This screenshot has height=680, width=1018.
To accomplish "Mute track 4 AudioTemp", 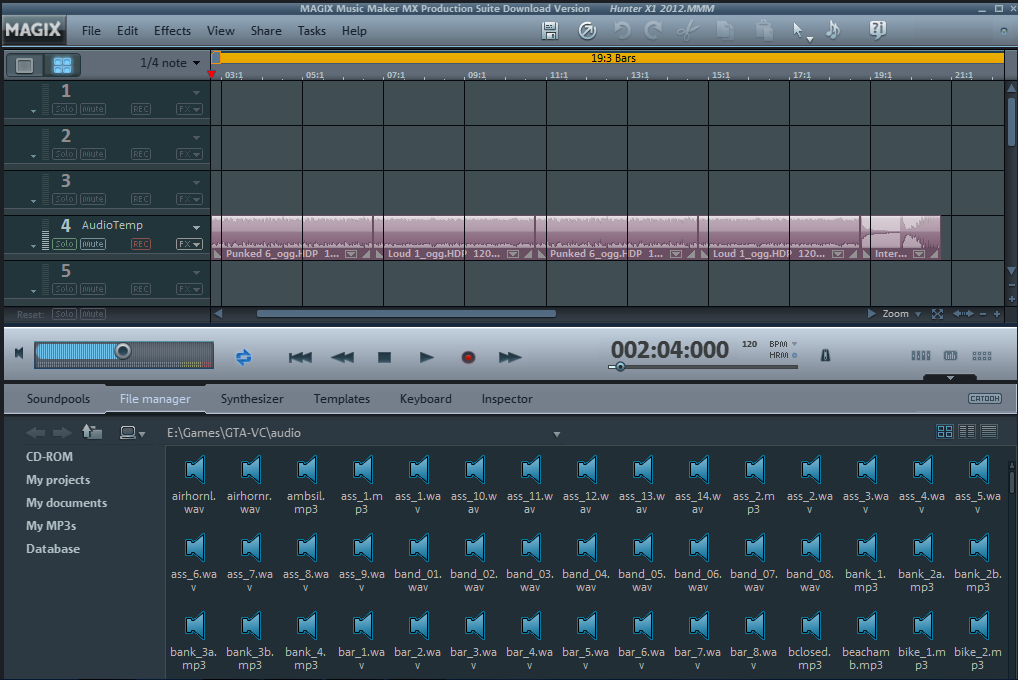I will [93, 244].
